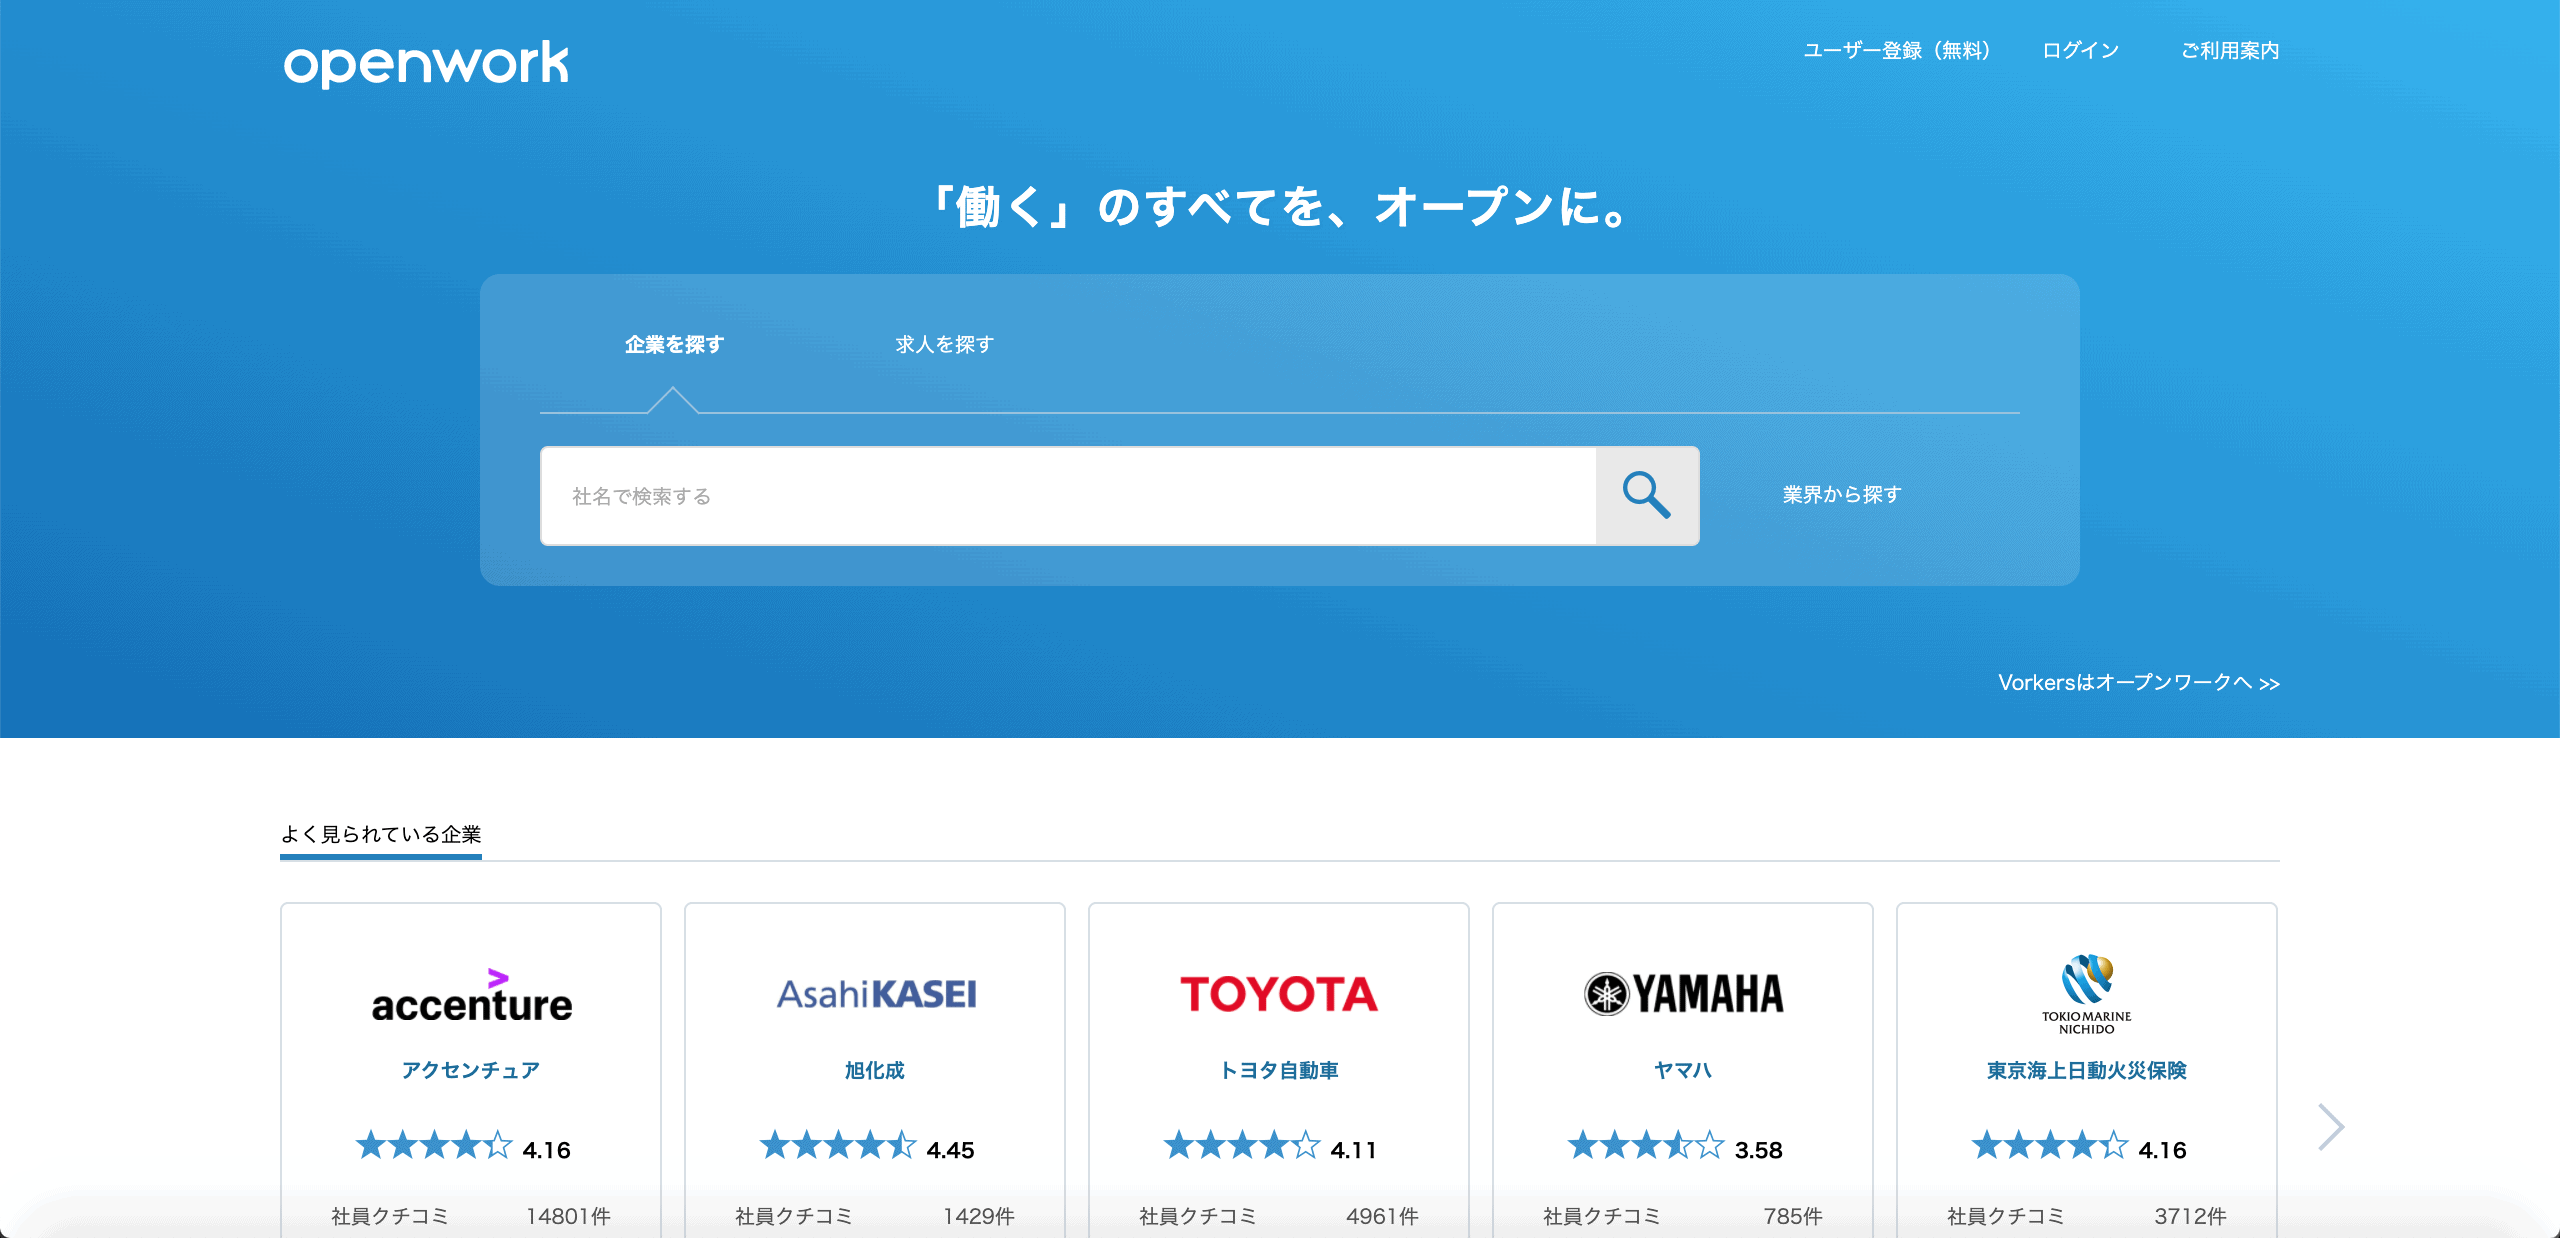The width and height of the screenshot is (2560, 1238).
Task: Open the YAMAHA logo
Action: point(1684,994)
